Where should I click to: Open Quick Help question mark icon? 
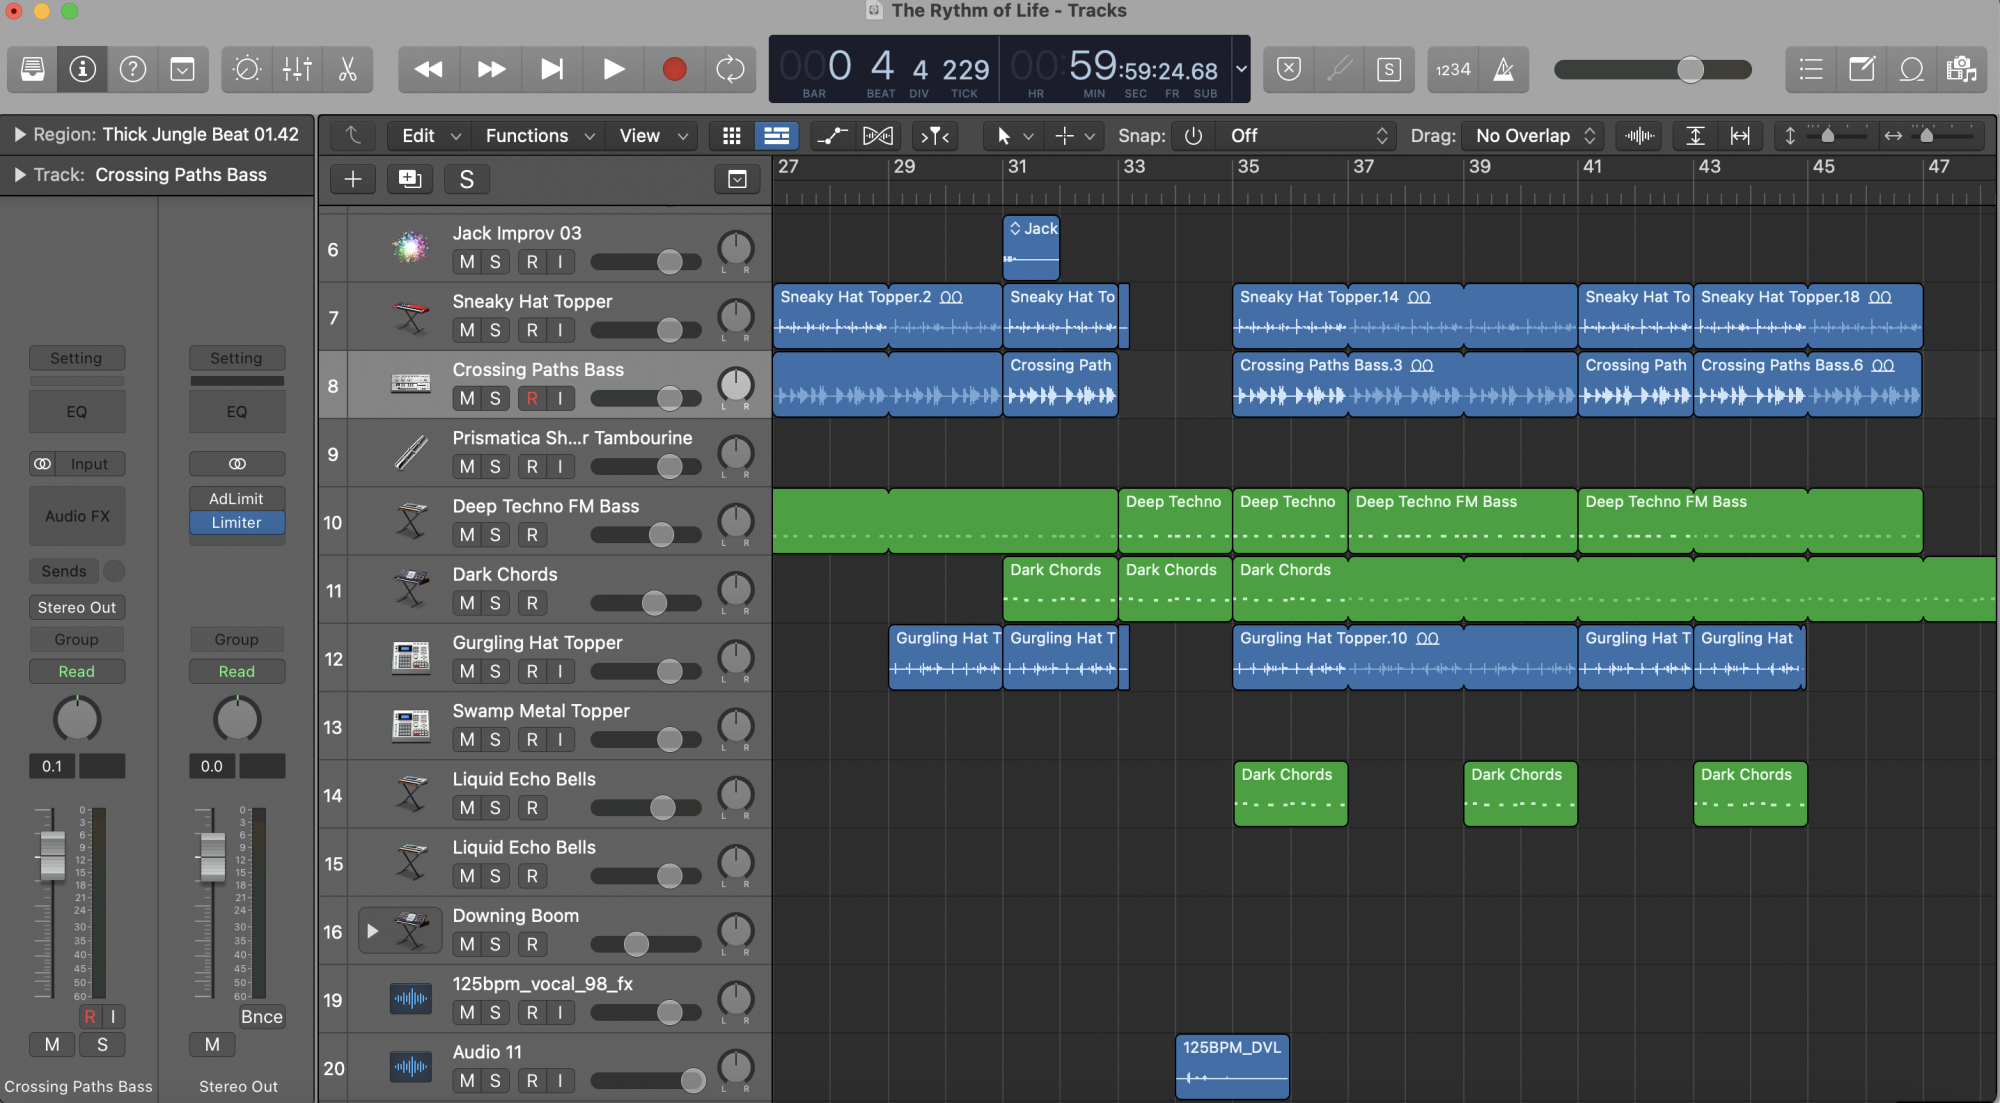pos(132,69)
